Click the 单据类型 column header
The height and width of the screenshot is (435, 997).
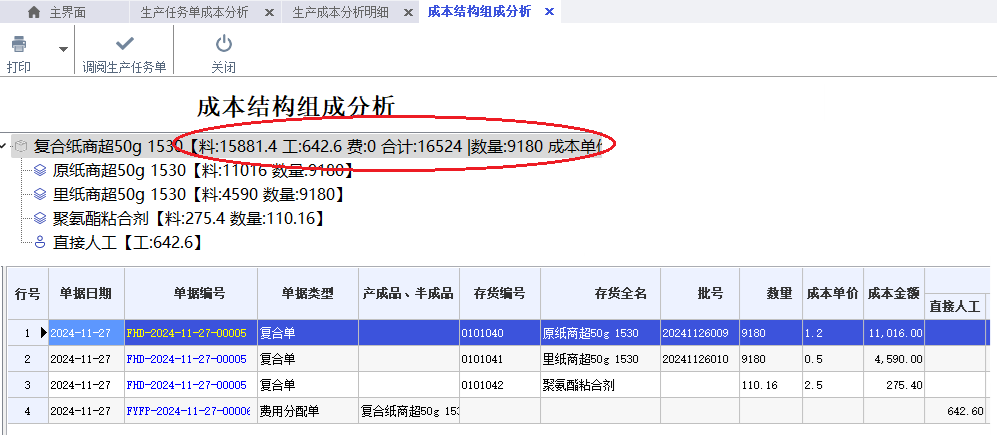[x=308, y=294]
